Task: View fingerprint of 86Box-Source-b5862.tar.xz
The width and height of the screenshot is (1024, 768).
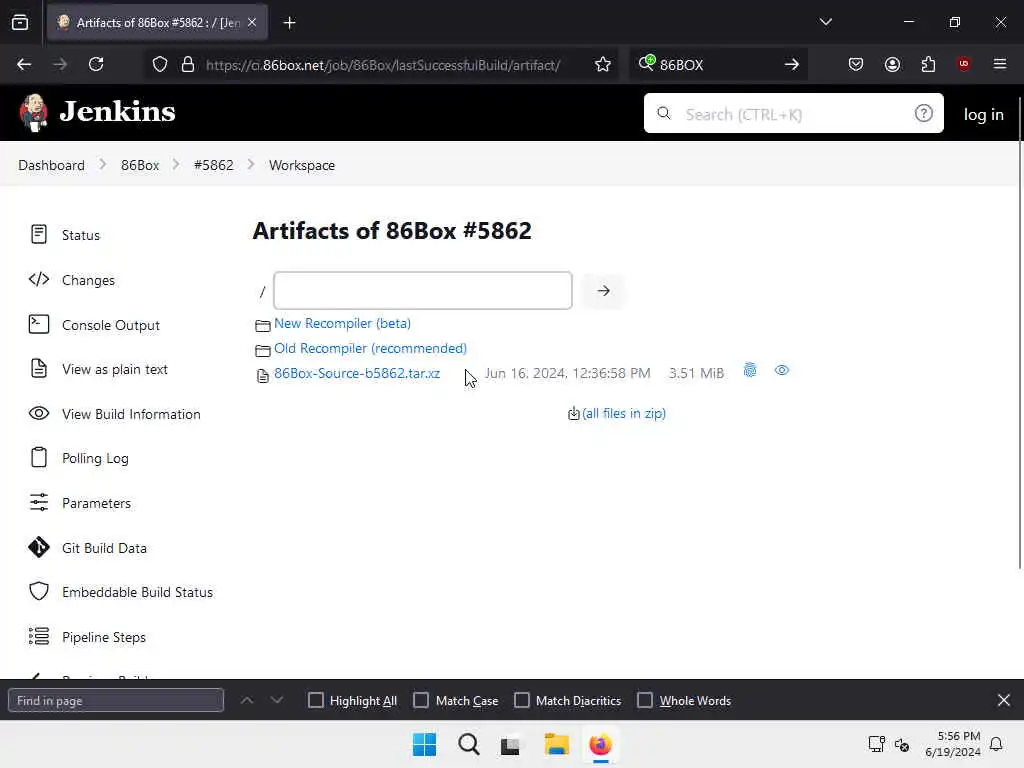Action: (750, 370)
